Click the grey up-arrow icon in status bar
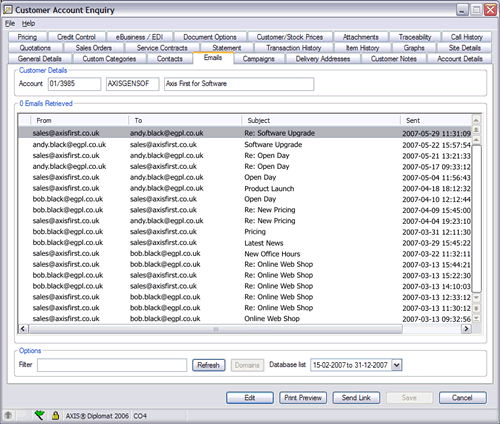 point(8,415)
